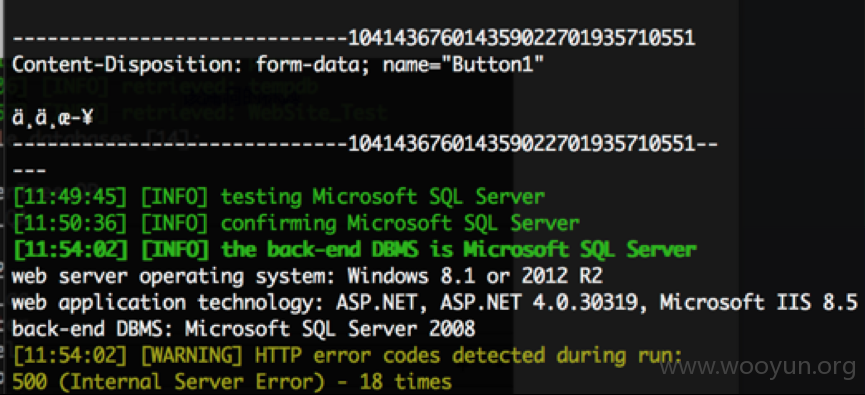This screenshot has height=395, width=865.
Task: Click the Microsoft IIS 8.5 text
Action: point(759,302)
